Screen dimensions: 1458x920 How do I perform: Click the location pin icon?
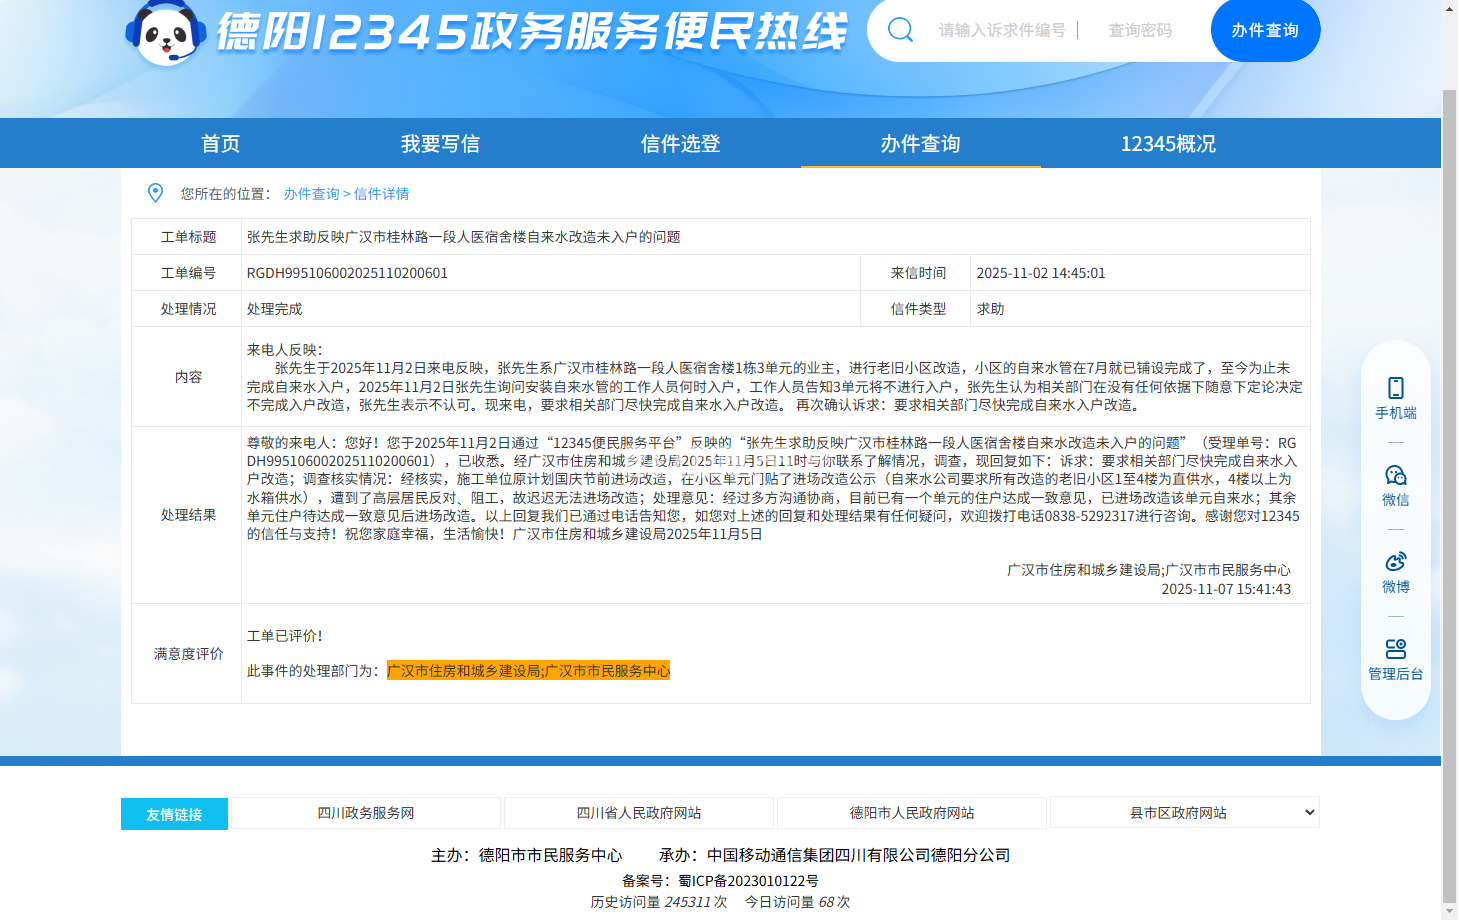coord(155,193)
